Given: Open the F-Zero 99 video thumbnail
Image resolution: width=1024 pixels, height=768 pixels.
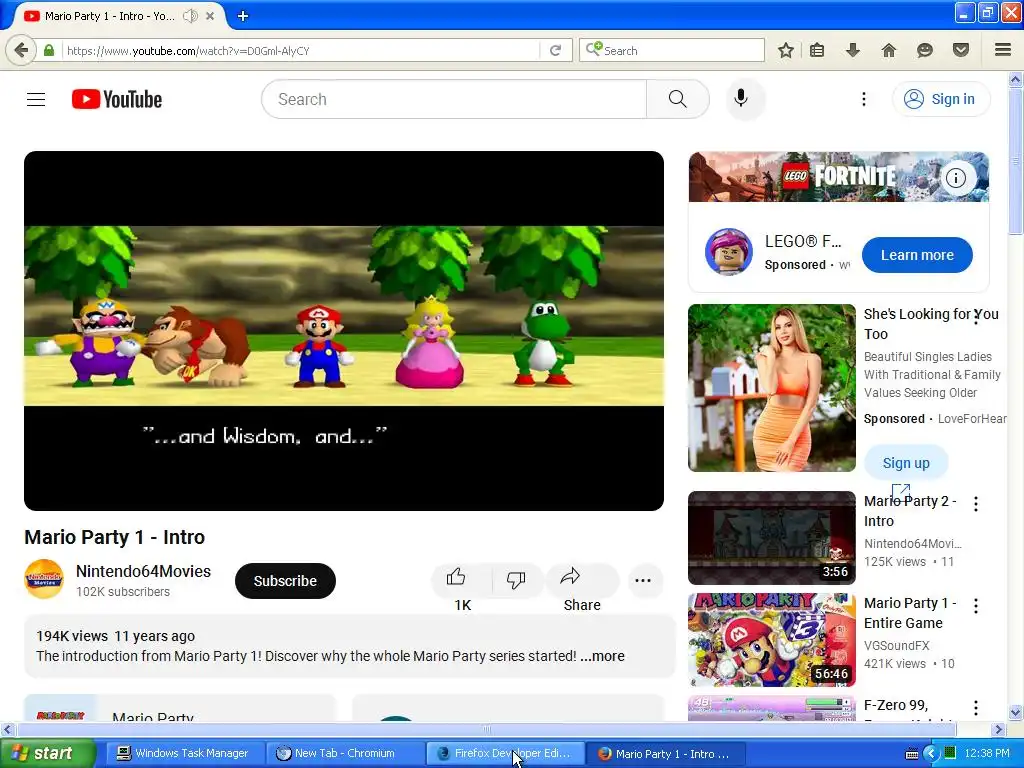Looking at the screenshot, I should tap(771, 708).
